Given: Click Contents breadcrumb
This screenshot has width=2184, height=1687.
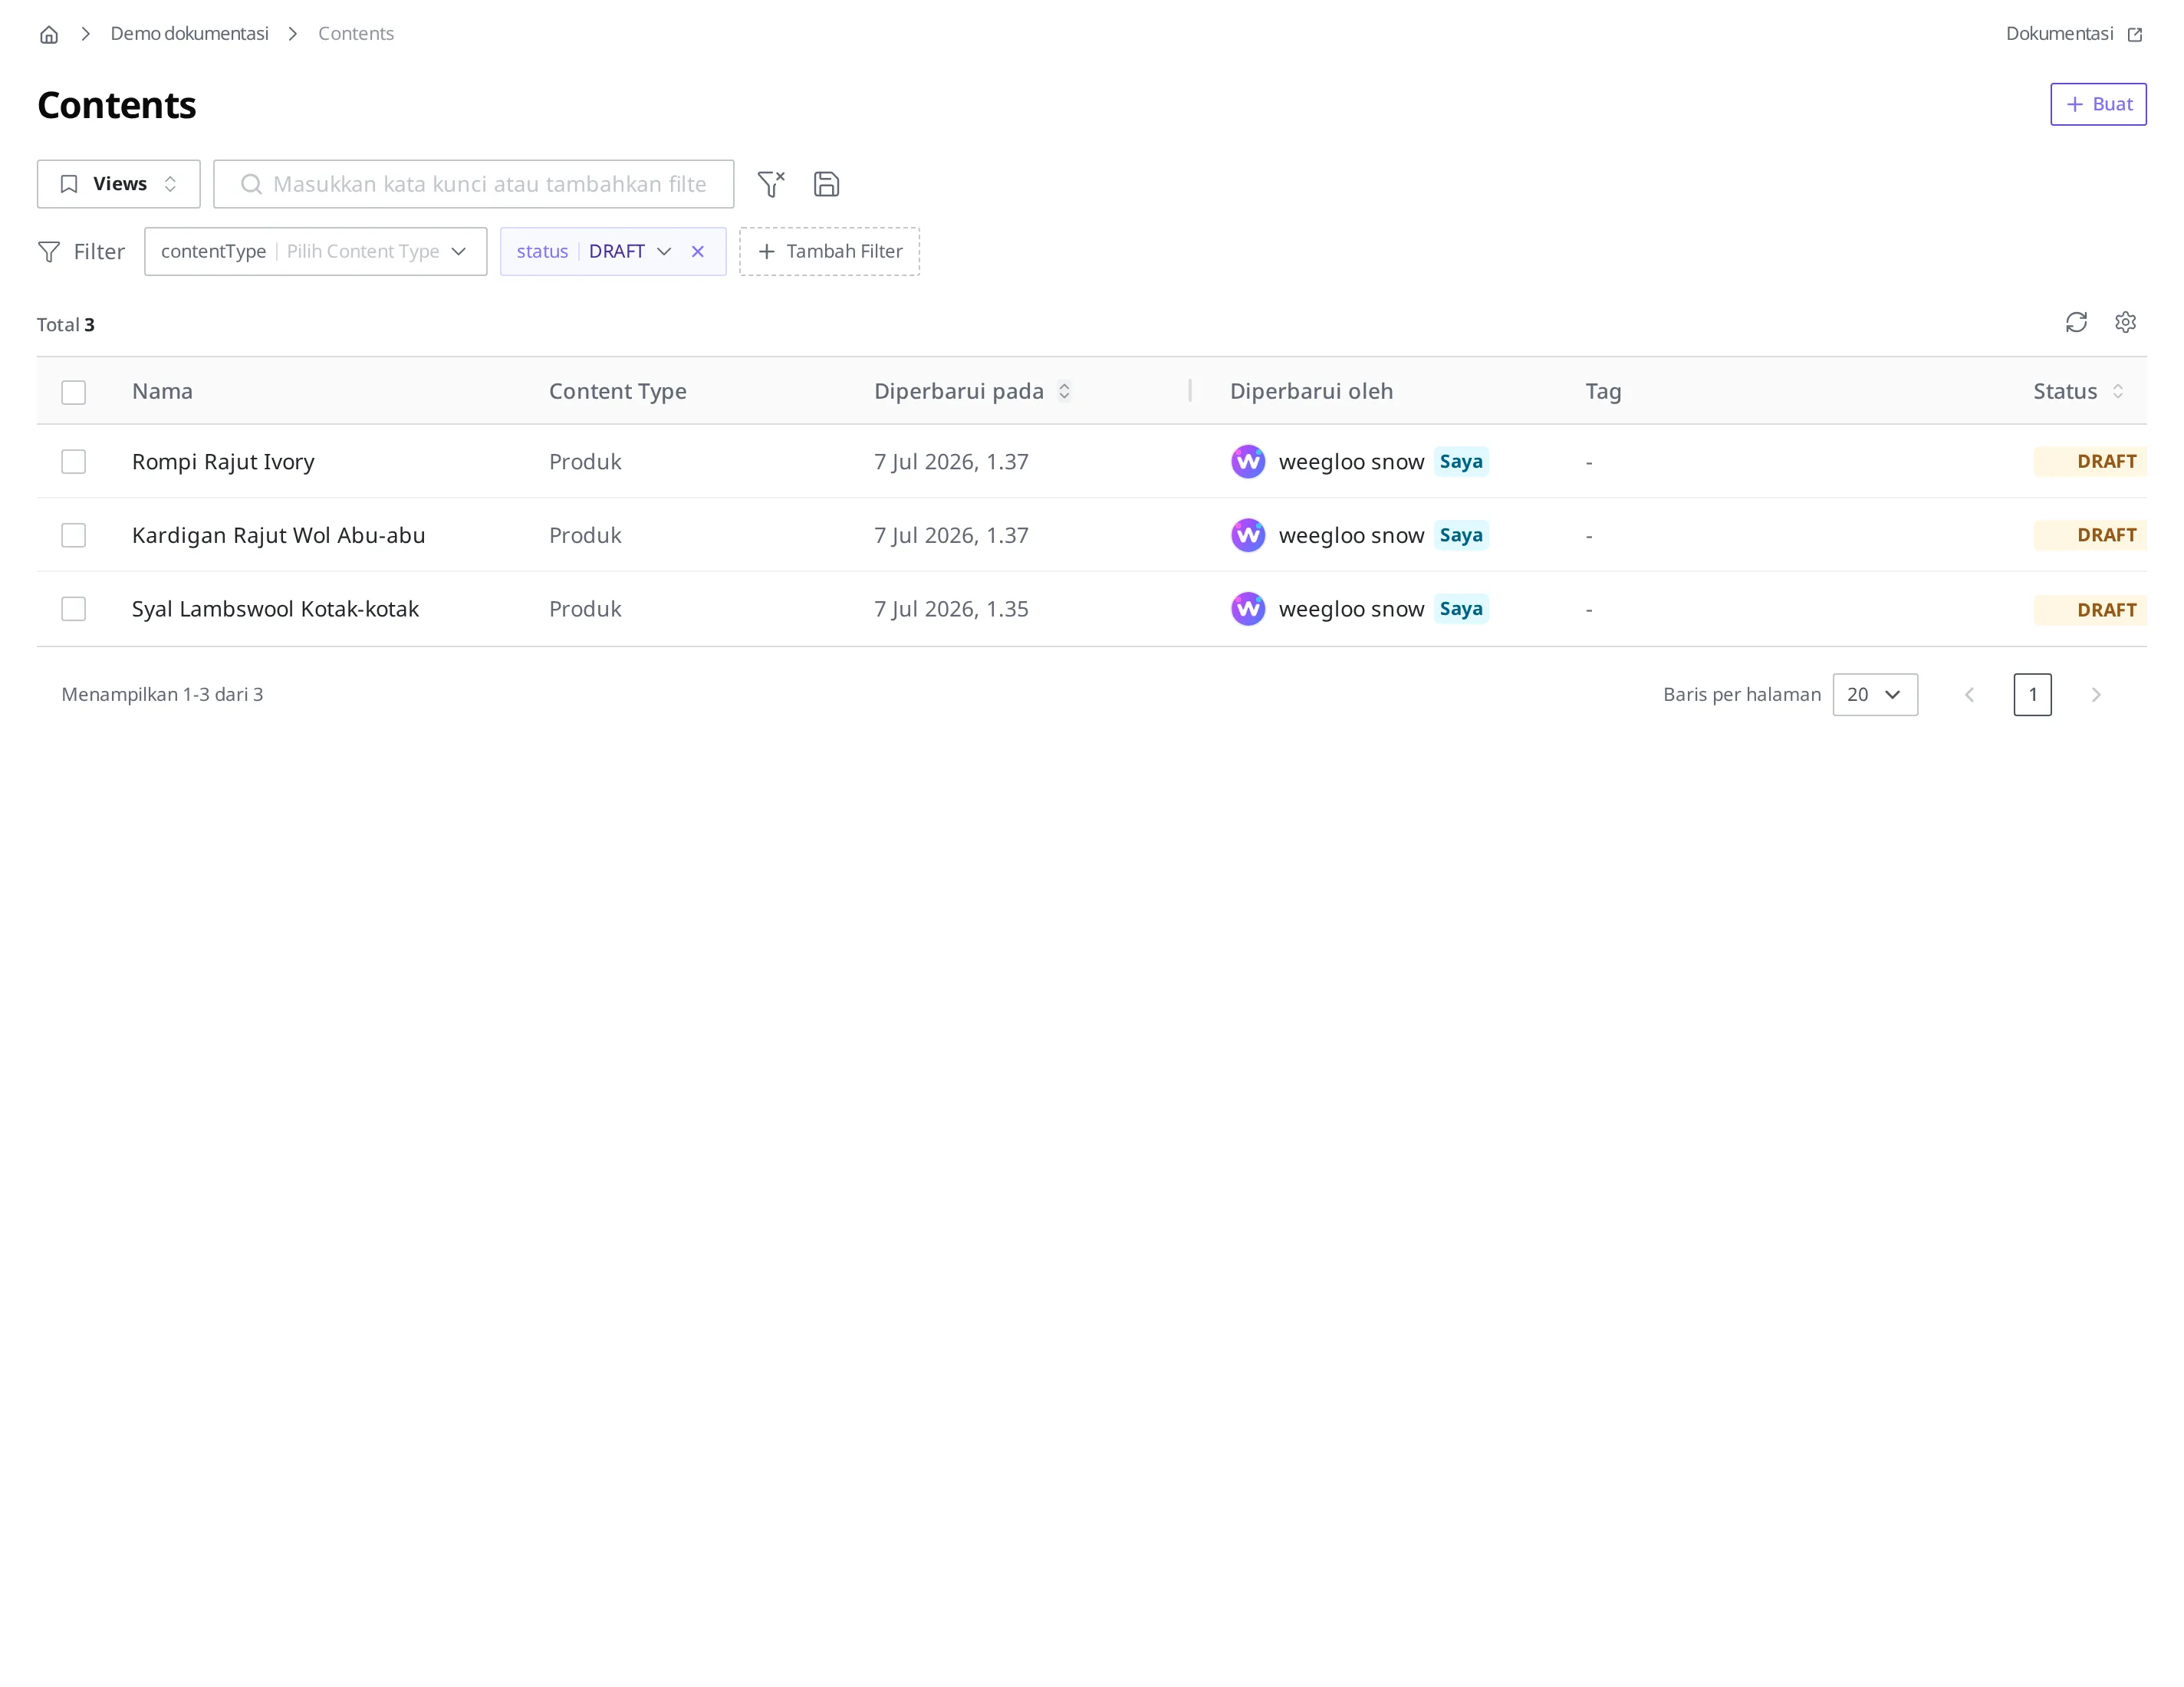Looking at the screenshot, I should (x=356, y=34).
